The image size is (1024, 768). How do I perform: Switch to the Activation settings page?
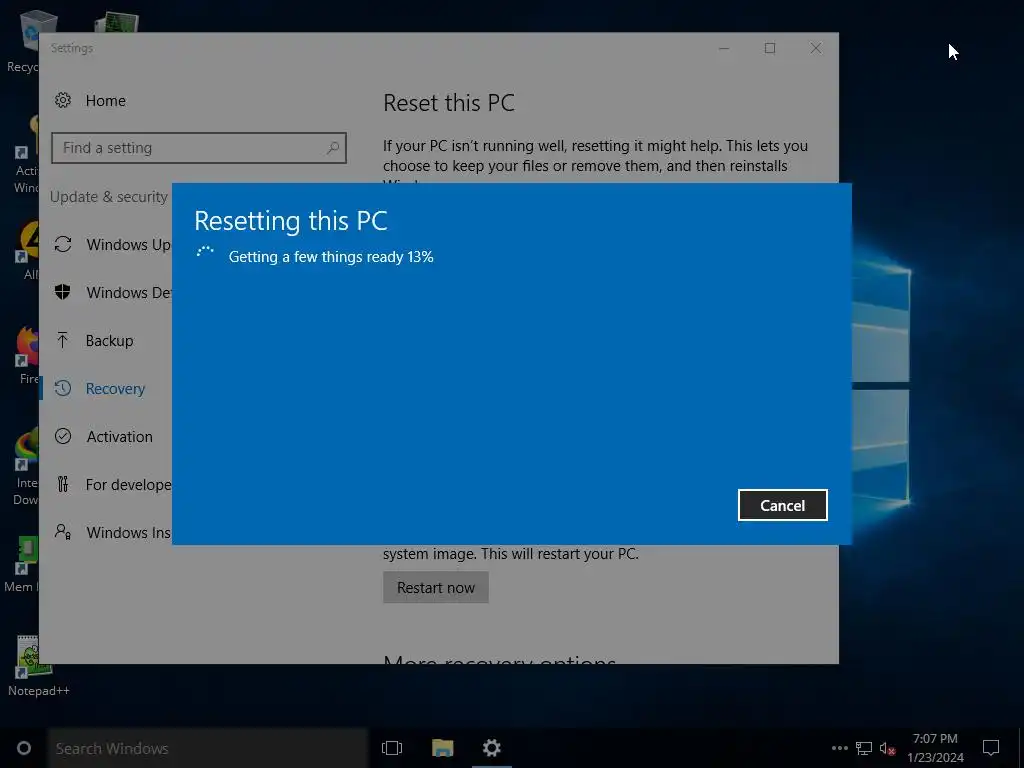point(120,437)
